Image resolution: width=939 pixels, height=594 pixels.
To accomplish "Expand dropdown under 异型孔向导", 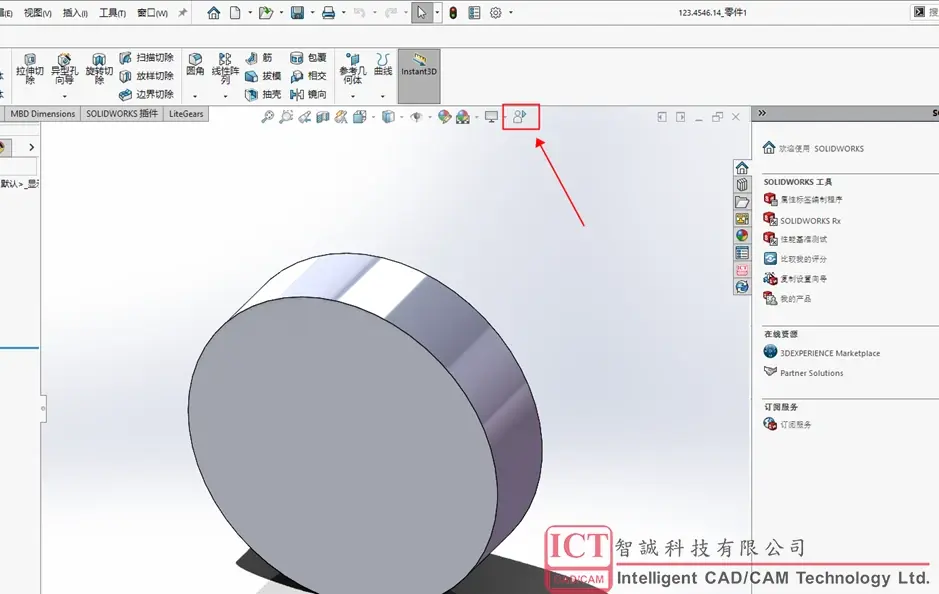I will click(64, 96).
